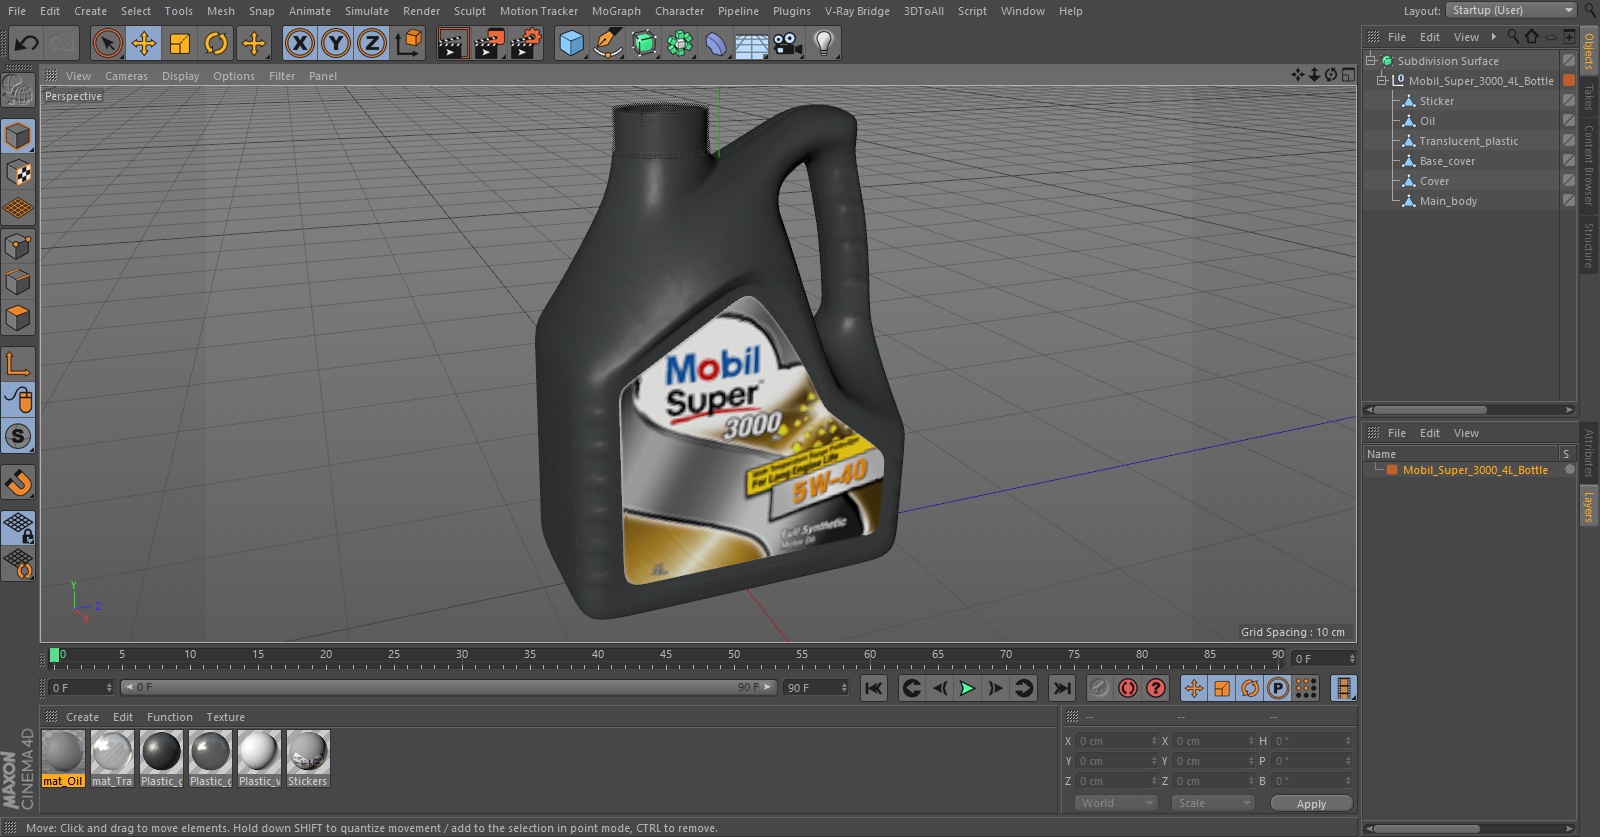Screen dimensions: 1600x837
Task: Open the Simulate menu
Action: pyautogui.click(x=367, y=11)
